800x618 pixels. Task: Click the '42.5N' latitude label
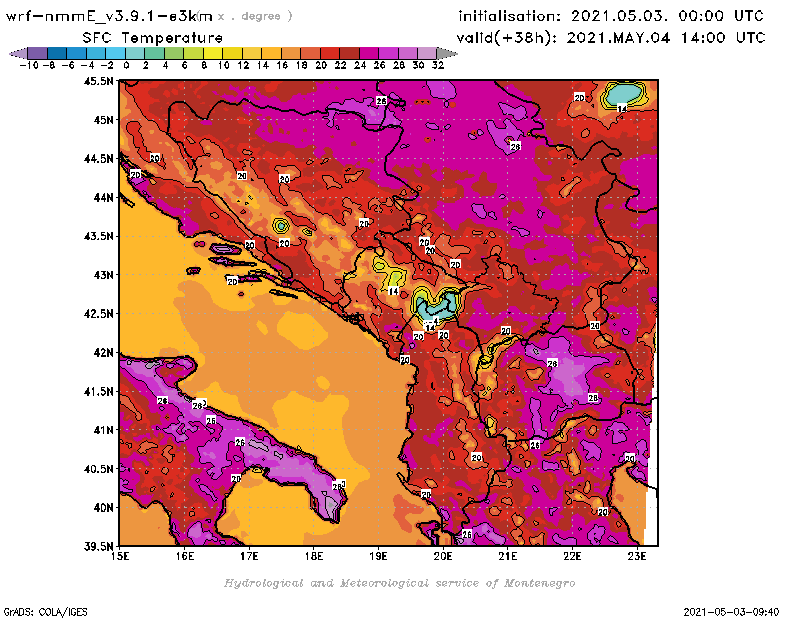pos(98,314)
